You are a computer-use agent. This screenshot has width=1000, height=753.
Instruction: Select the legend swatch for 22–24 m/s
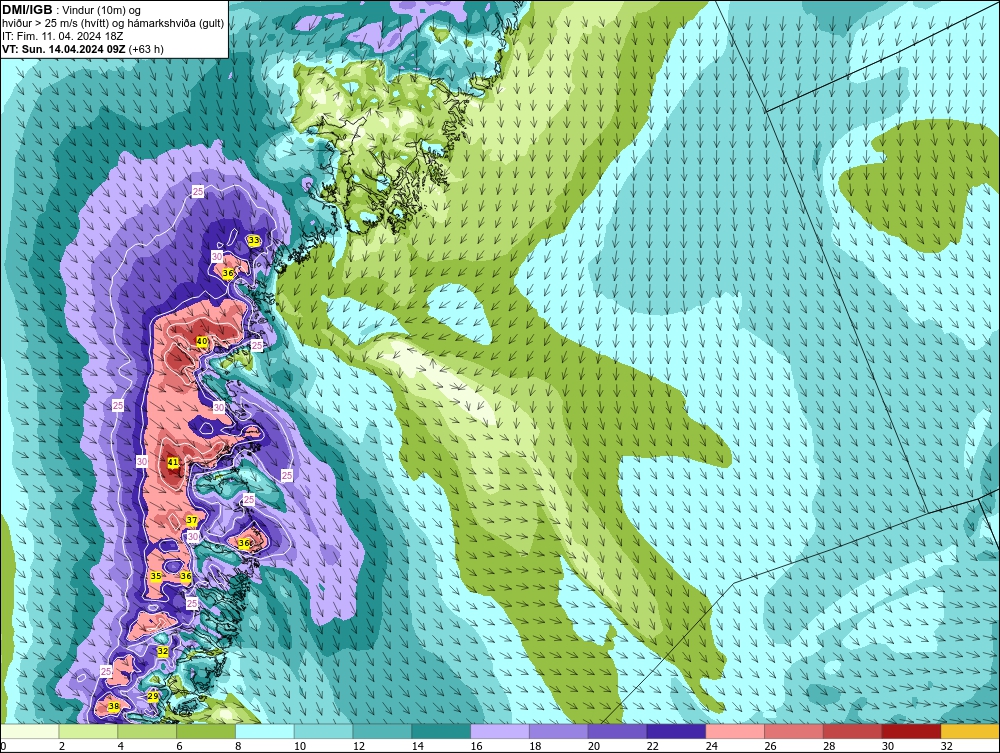(x=676, y=731)
